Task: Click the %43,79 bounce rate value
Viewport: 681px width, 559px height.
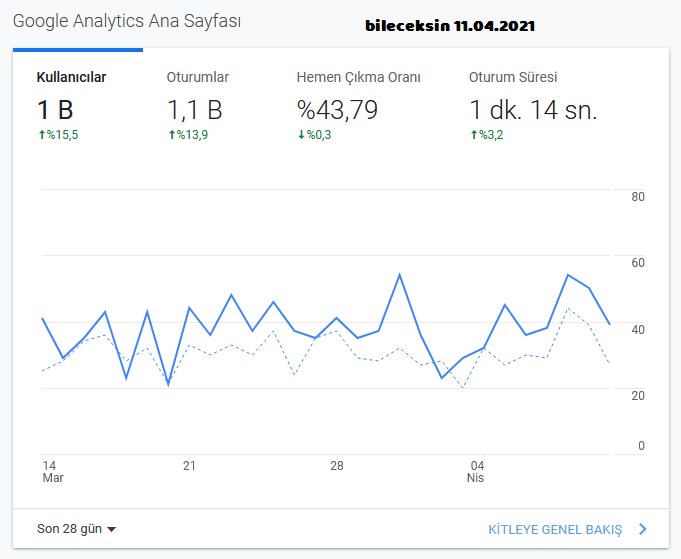Action: coord(337,110)
